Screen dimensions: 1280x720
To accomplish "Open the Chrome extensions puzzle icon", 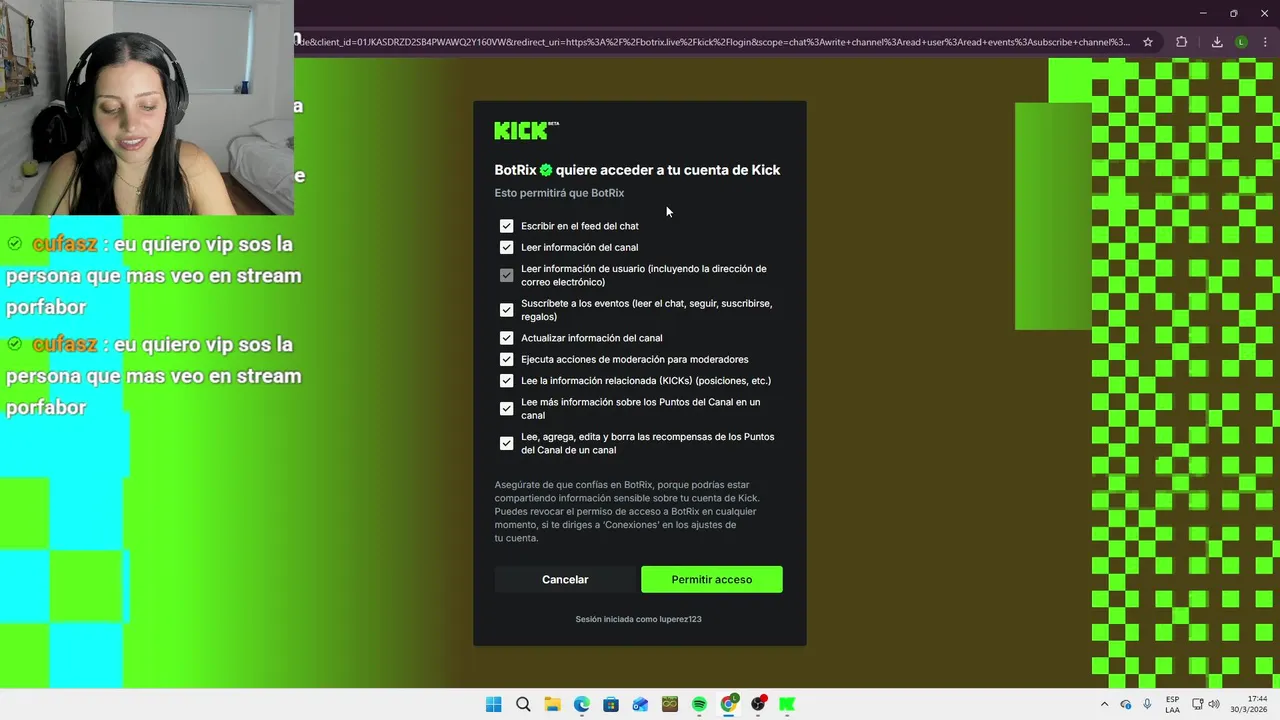I will [x=1181, y=42].
